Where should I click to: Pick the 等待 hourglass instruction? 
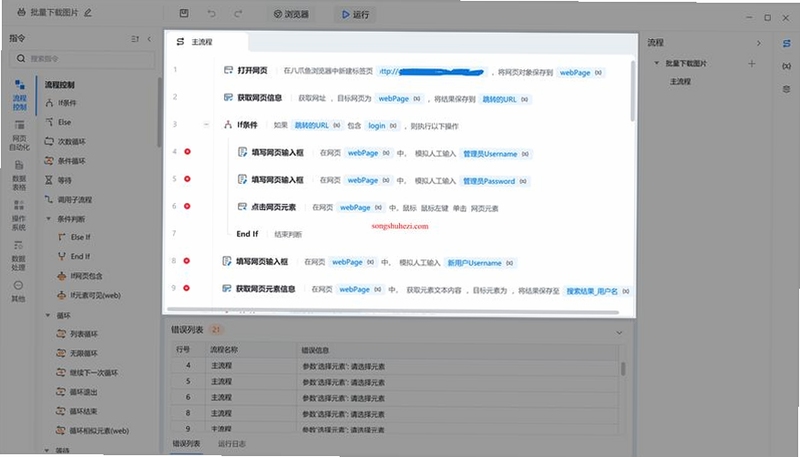(58, 180)
